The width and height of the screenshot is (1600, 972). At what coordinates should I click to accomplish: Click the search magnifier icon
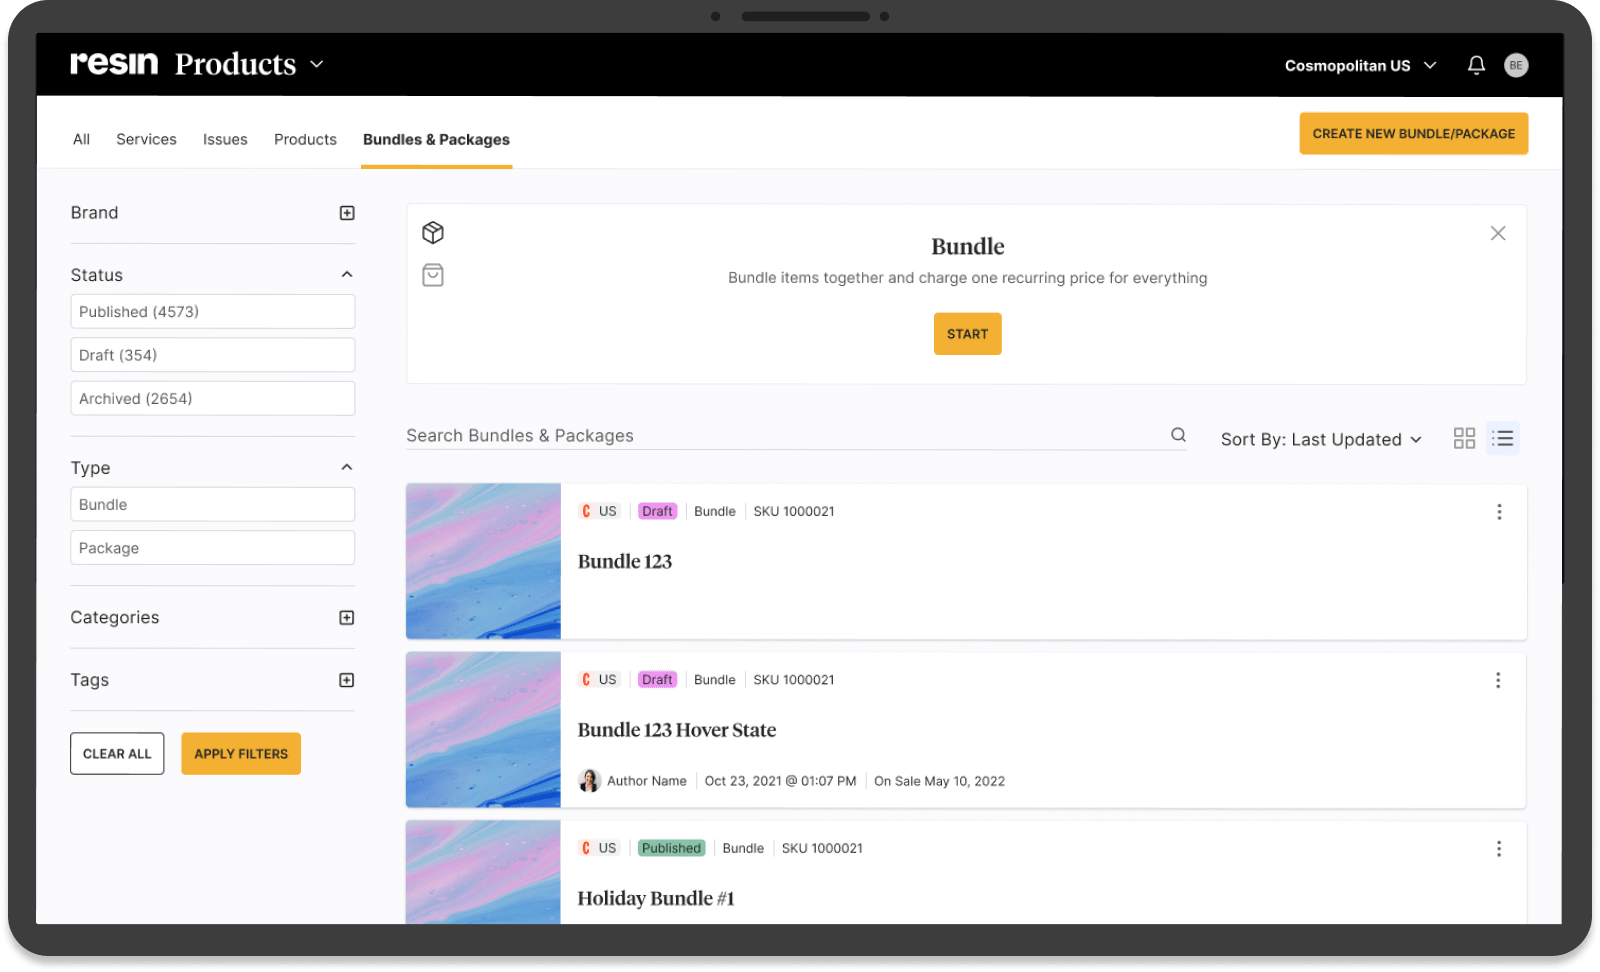[1178, 435]
